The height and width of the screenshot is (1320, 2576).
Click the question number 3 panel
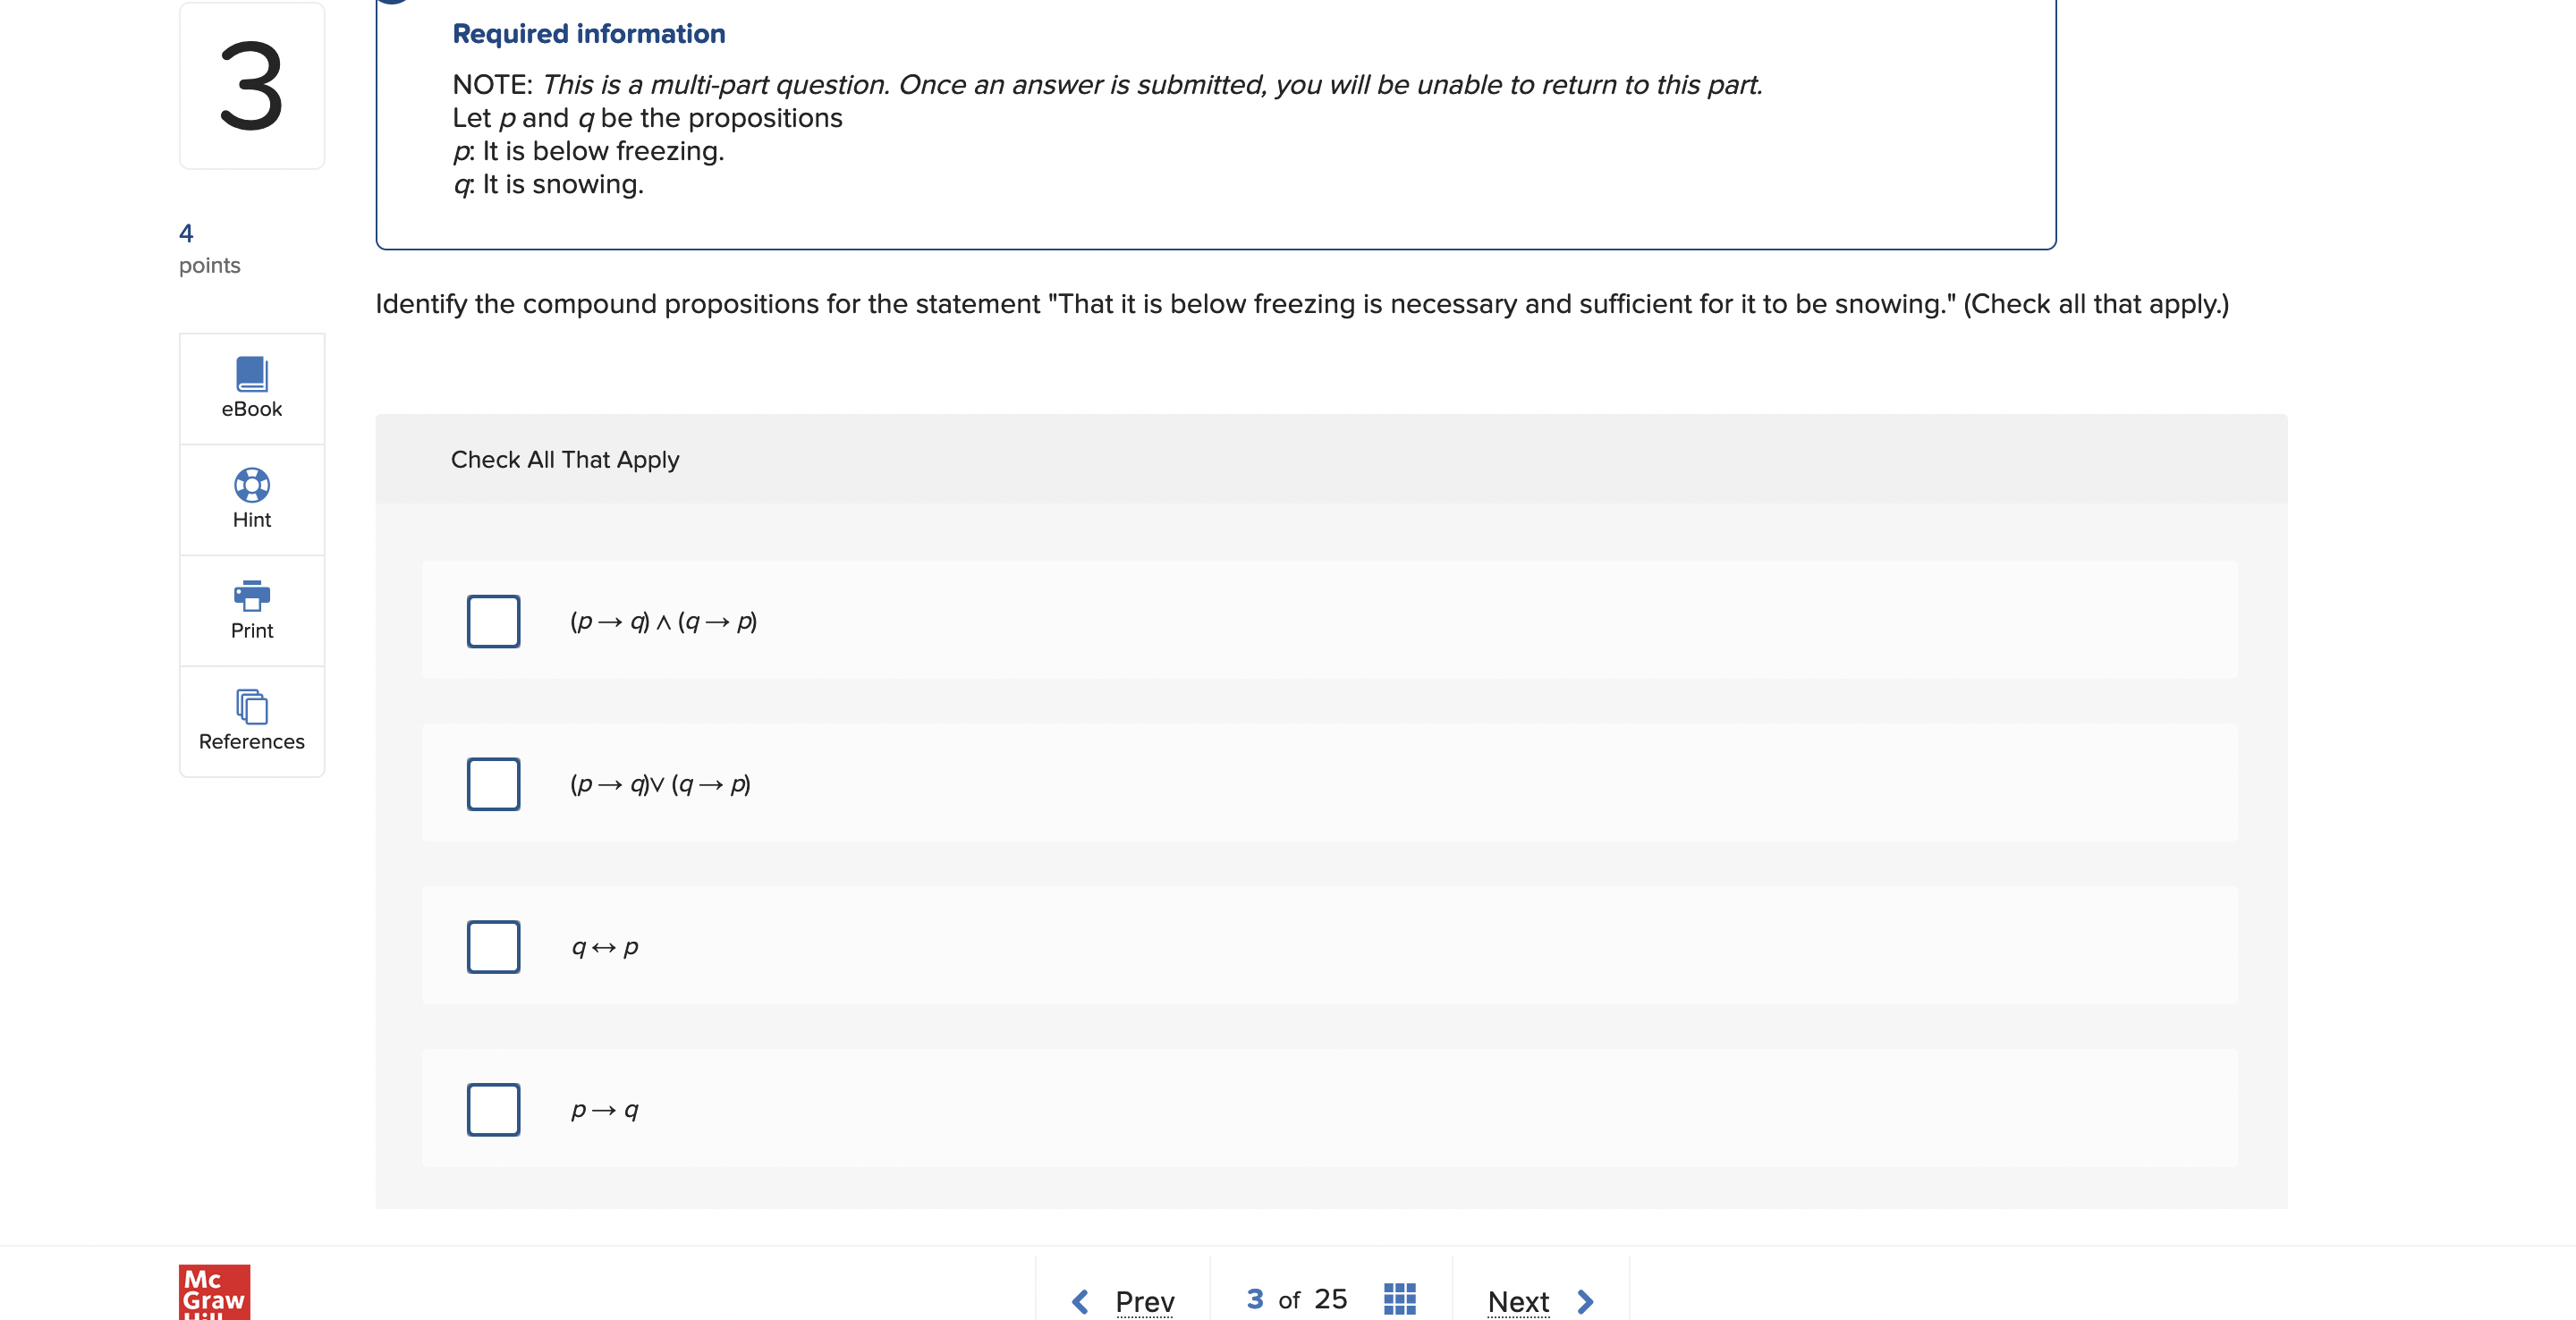(251, 85)
